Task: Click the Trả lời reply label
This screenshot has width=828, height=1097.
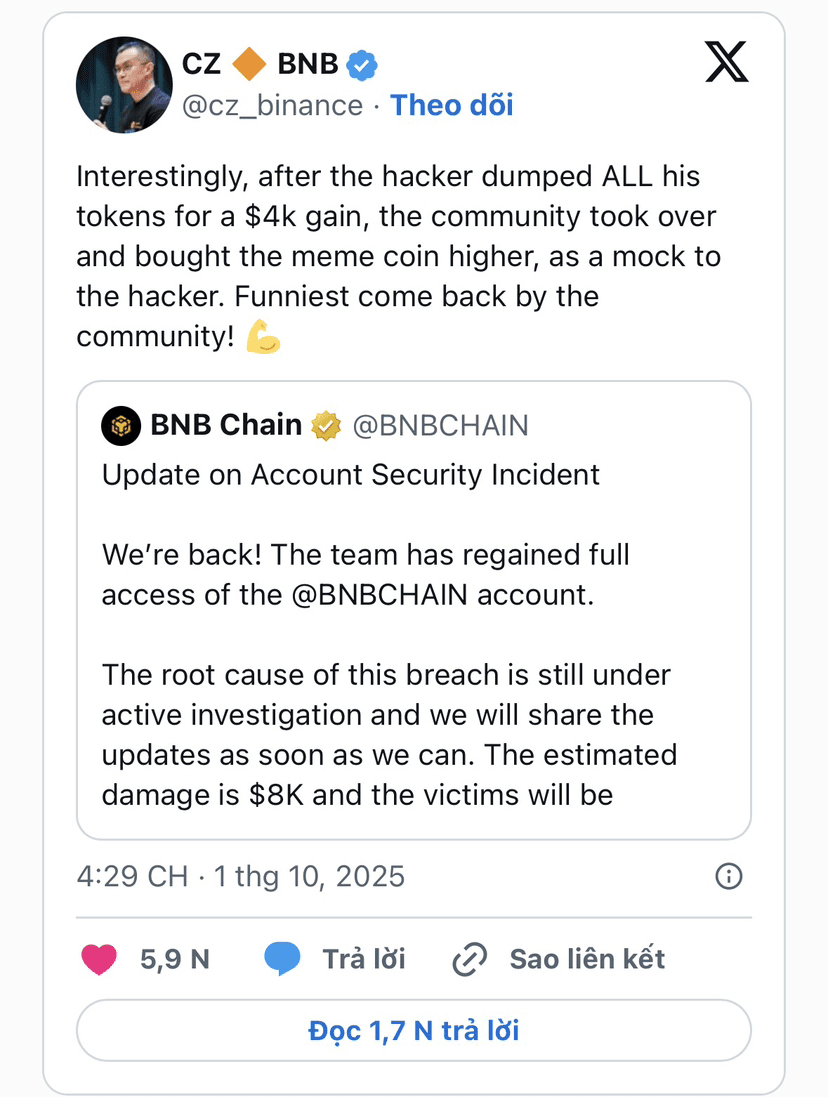Action: click(x=364, y=959)
